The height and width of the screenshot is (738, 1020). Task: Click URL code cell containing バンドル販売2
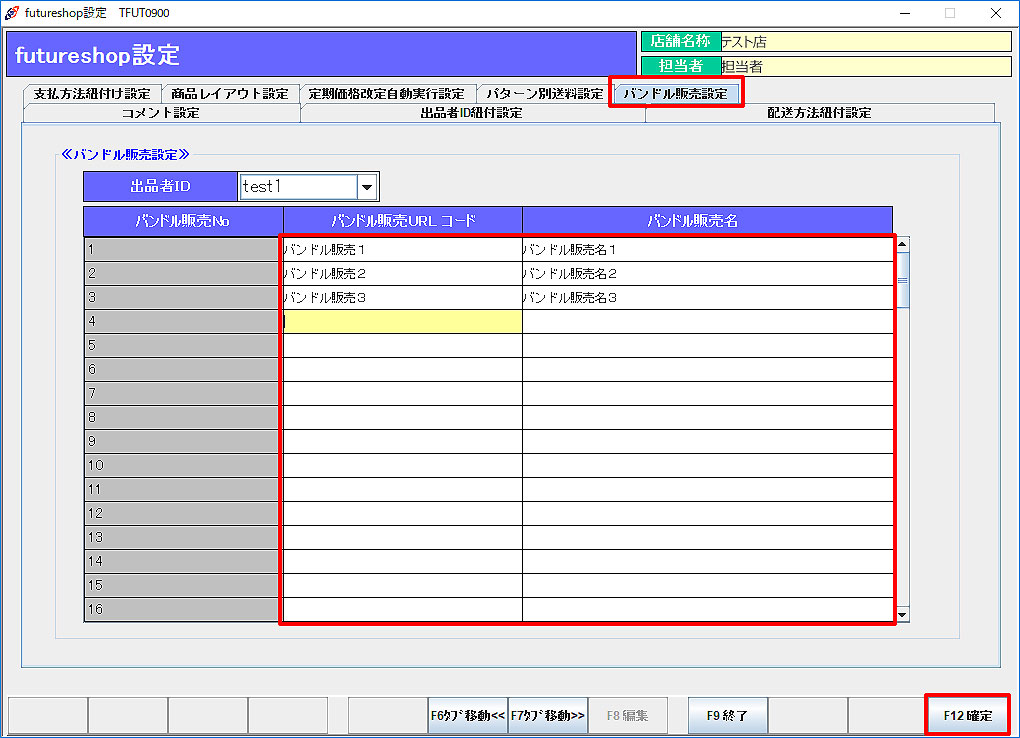point(402,273)
